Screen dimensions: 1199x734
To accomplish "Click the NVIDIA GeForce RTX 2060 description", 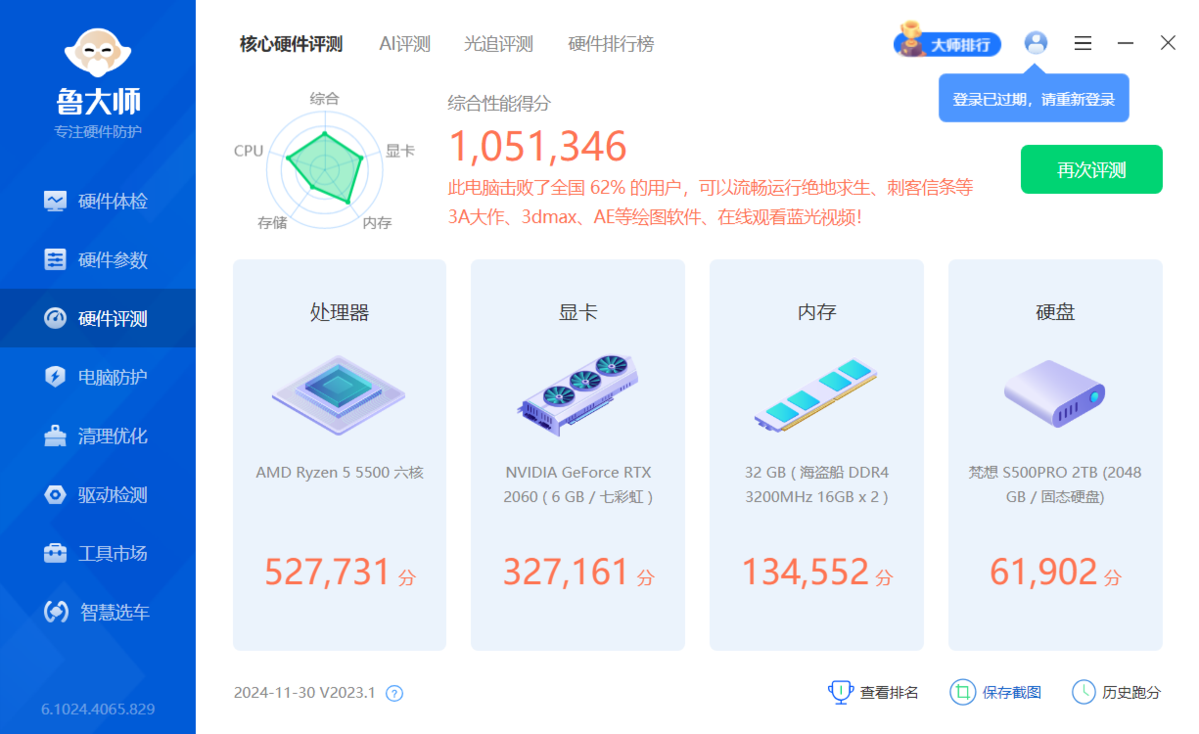I will (x=578, y=485).
